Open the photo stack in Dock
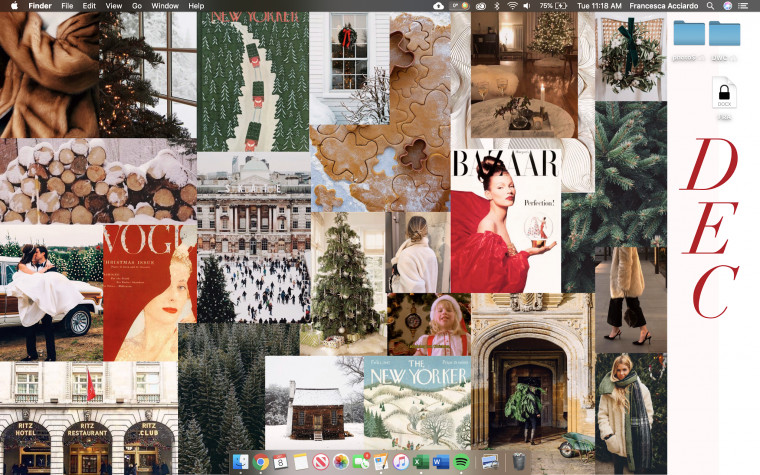The height and width of the screenshot is (475, 760). point(490,462)
